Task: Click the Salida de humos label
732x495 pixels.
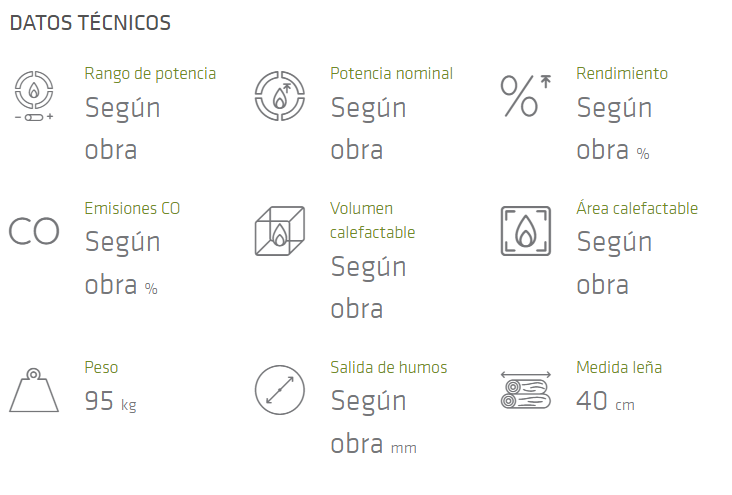Action: pos(388,368)
